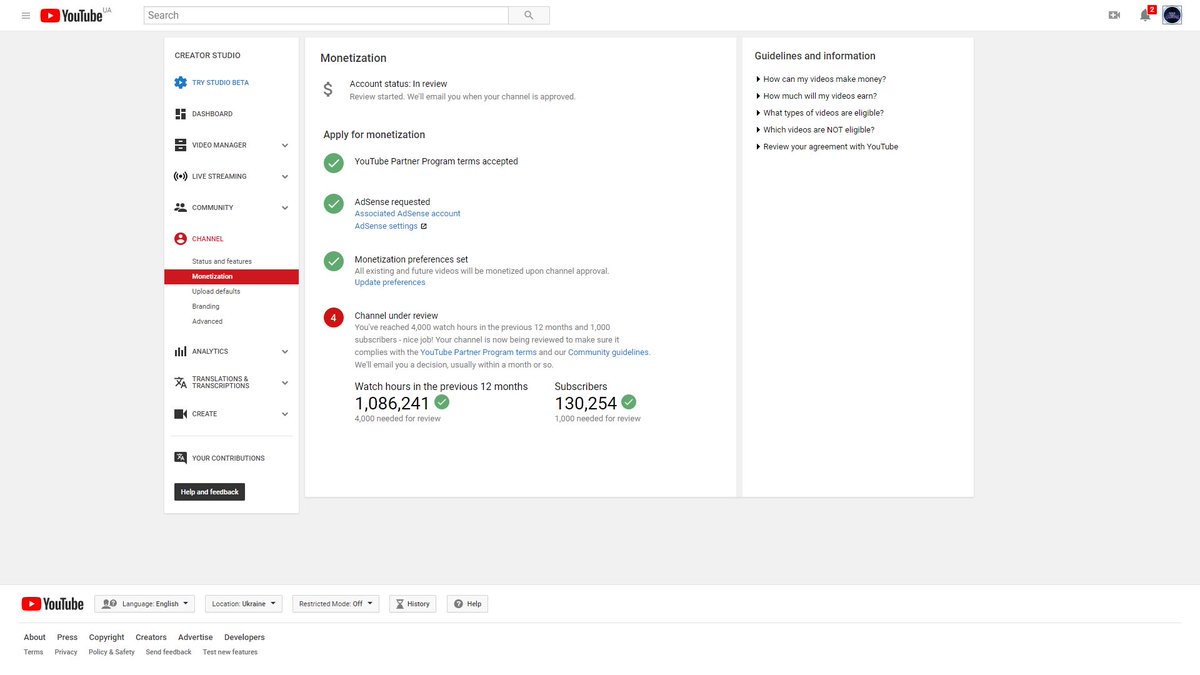Click the Channel person icon

click(180, 239)
